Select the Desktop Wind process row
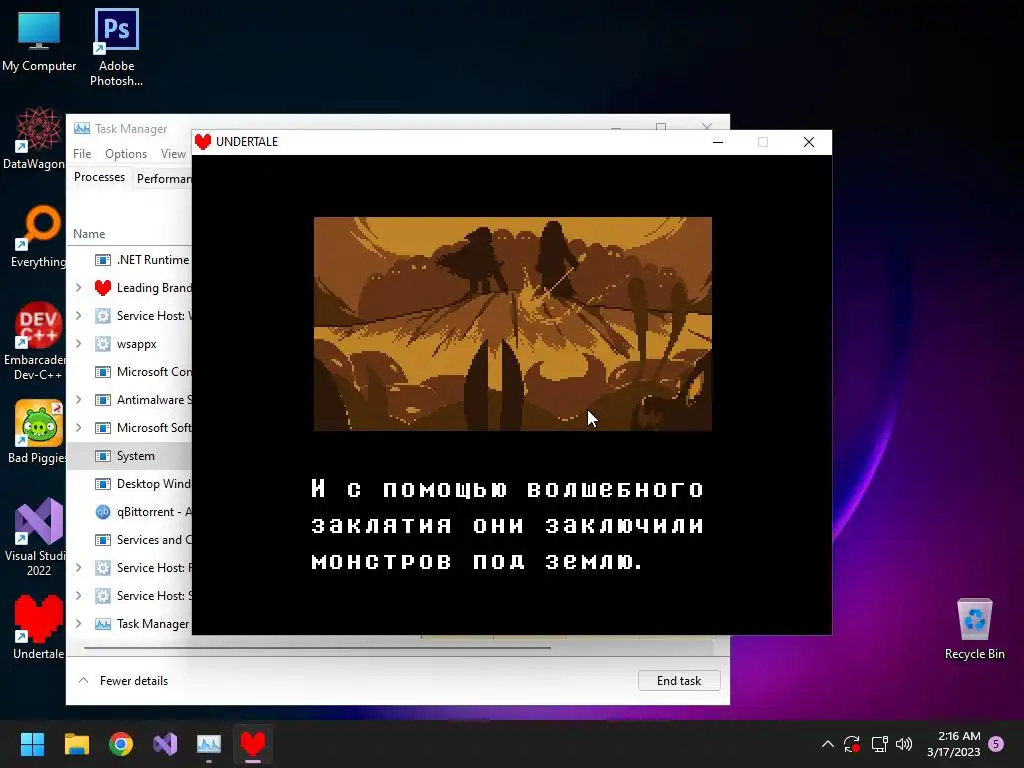Image resolution: width=1024 pixels, height=768 pixels. (x=129, y=484)
